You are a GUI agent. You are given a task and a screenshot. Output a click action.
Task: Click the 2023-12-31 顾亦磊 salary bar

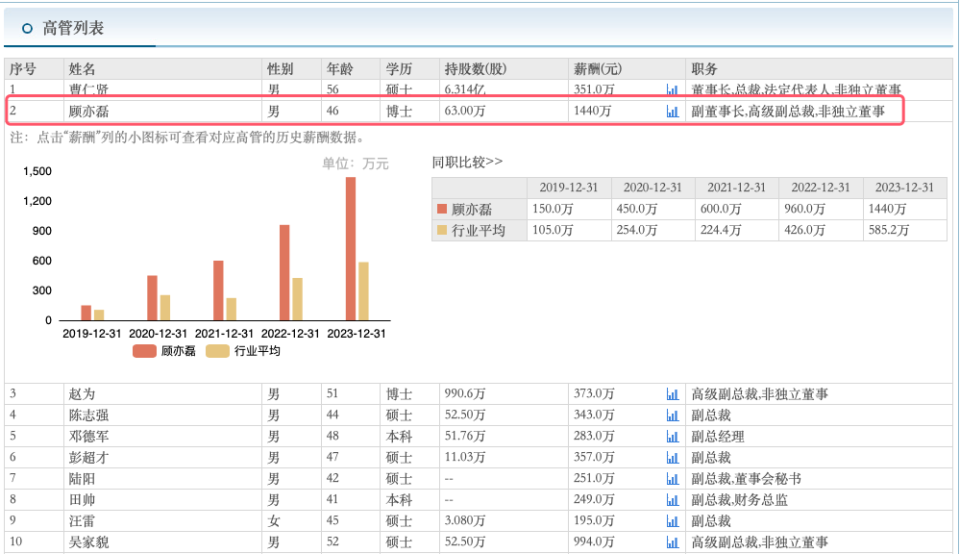click(x=350, y=249)
